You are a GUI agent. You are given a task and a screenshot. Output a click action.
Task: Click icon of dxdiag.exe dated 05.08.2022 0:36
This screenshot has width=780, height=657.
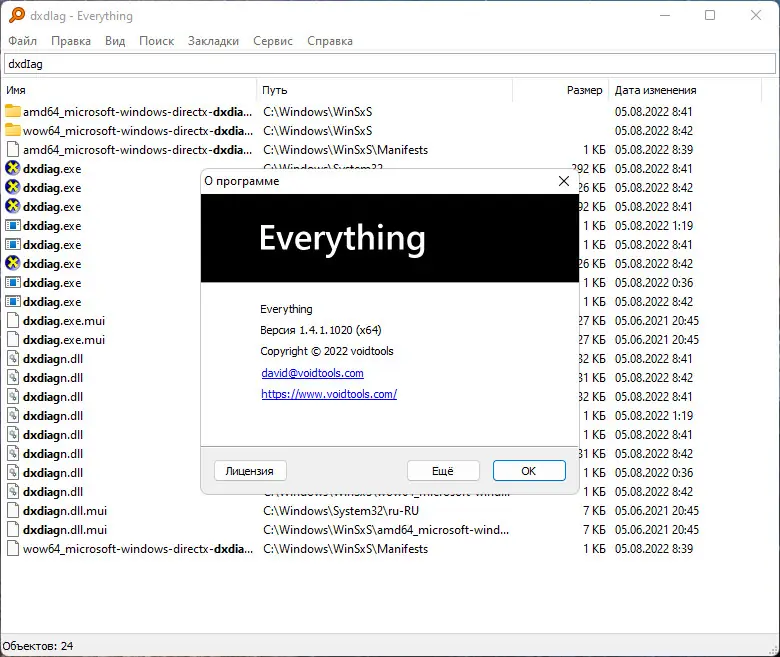pos(13,282)
